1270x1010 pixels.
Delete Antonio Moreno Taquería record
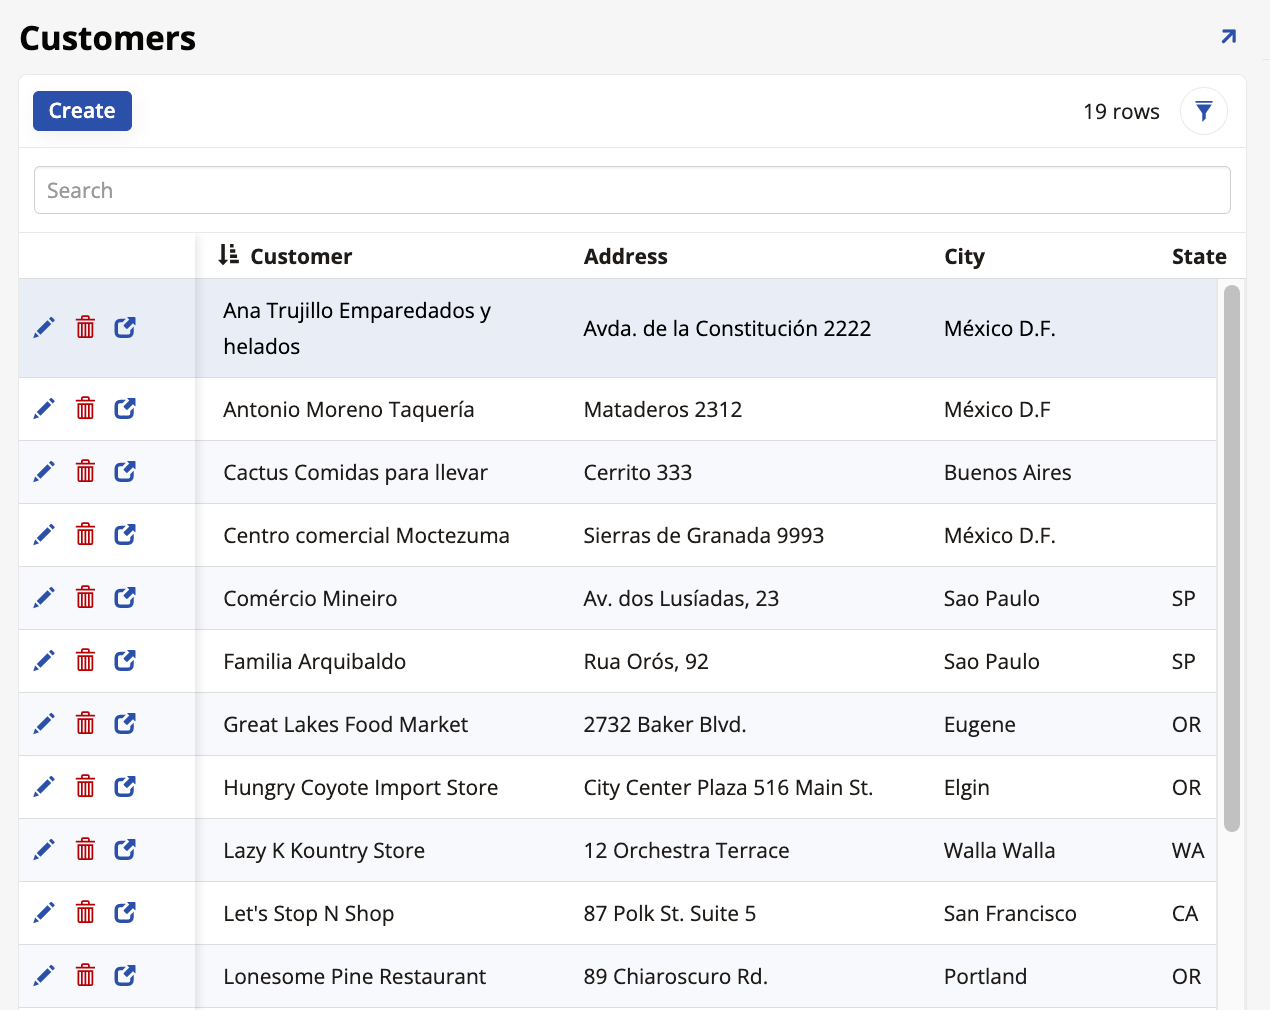[84, 408]
